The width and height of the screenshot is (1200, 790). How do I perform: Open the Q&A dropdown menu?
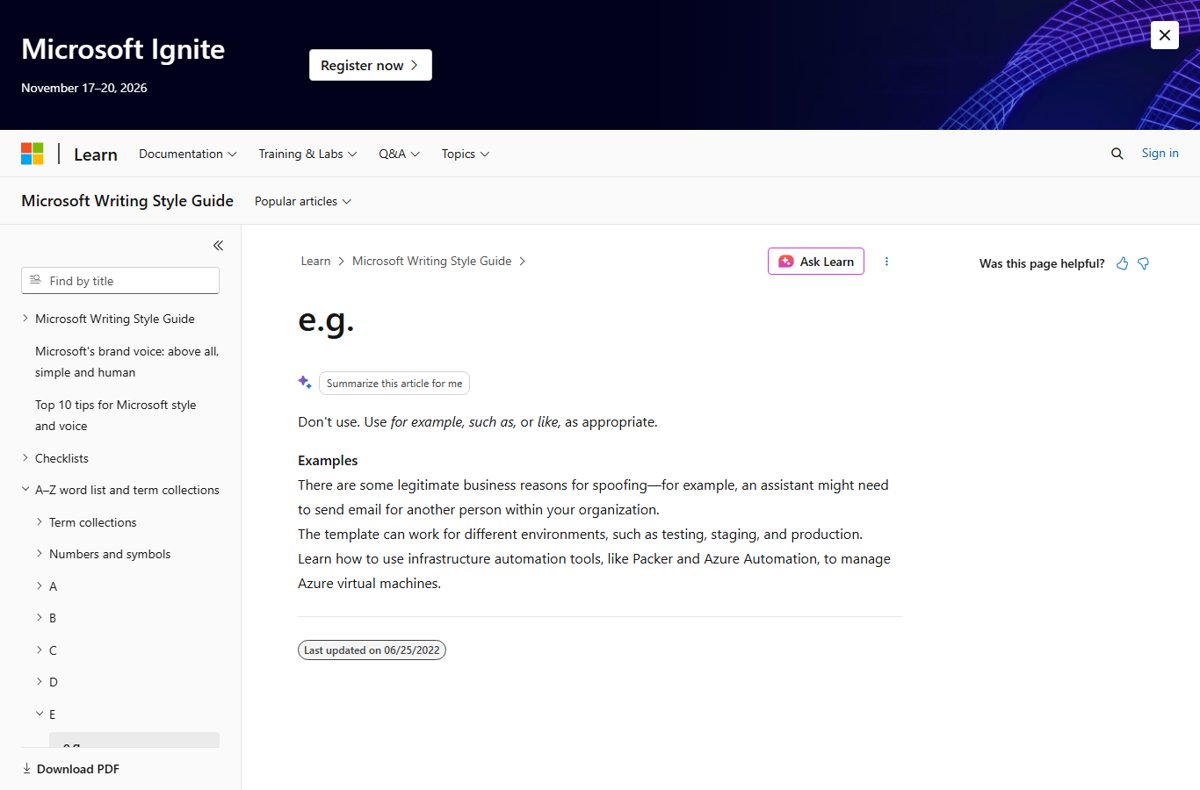(399, 154)
